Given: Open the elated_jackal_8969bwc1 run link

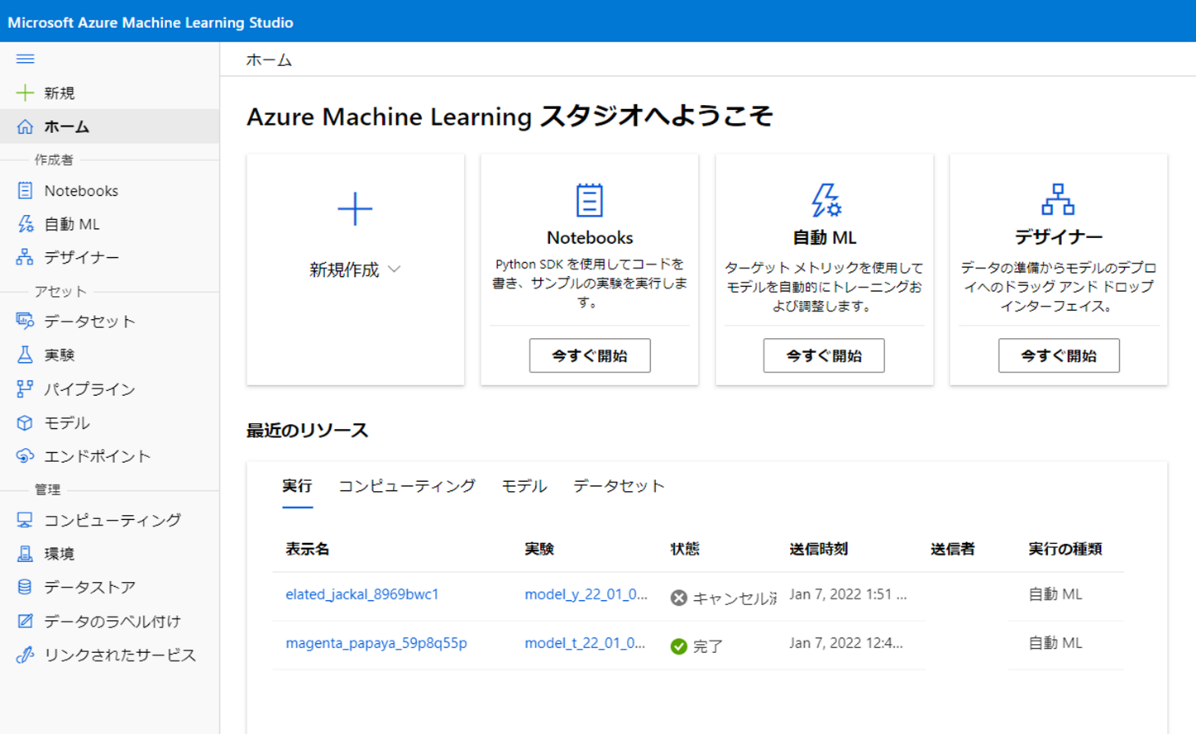Looking at the screenshot, I should 362,594.
